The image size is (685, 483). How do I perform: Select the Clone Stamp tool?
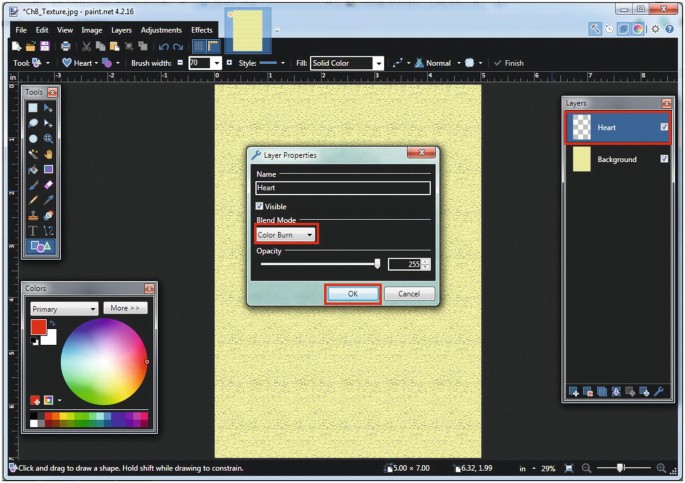33,215
